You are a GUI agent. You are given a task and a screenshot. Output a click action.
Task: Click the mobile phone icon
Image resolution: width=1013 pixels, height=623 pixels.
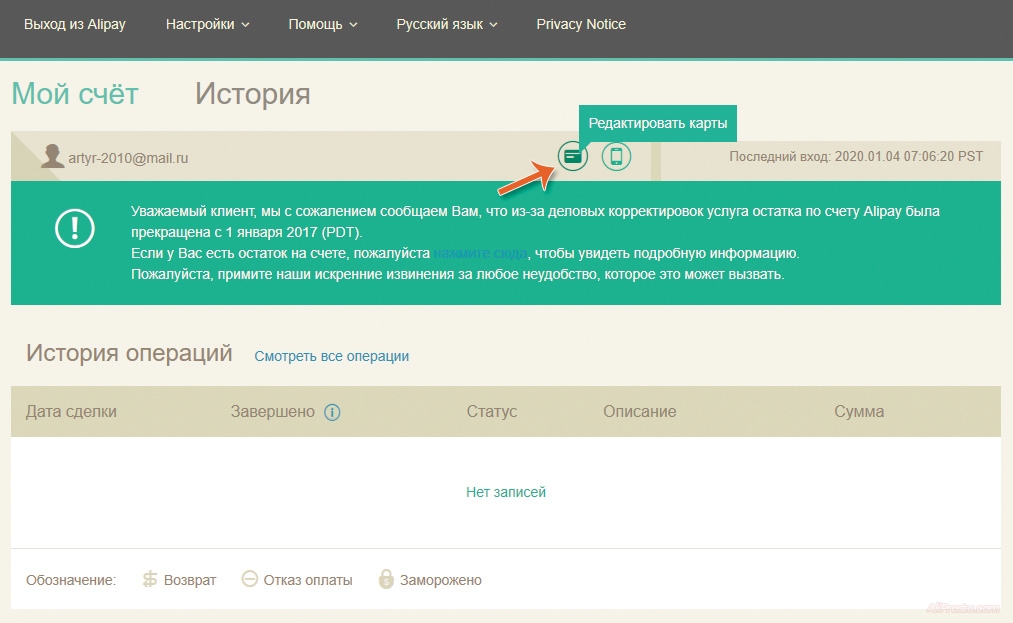pos(616,157)
